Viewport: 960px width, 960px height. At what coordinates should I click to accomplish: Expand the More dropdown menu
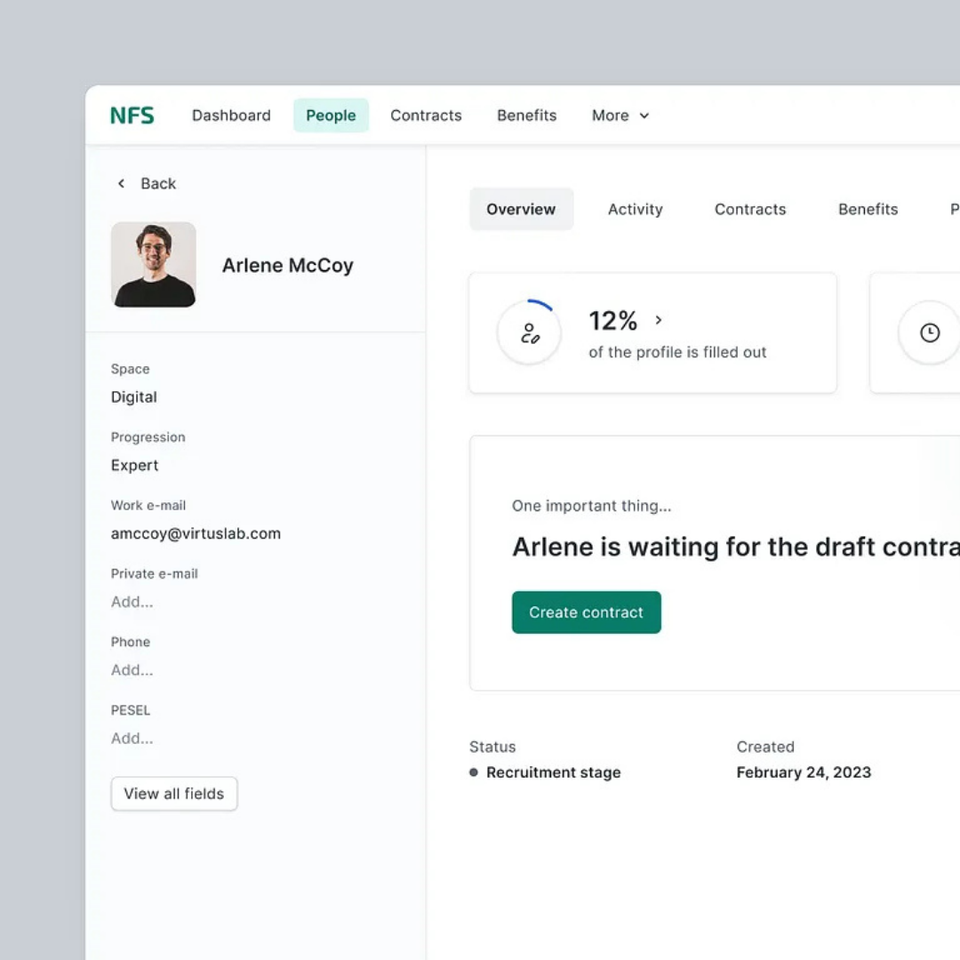pyautogui.click(x=620, y=115)
